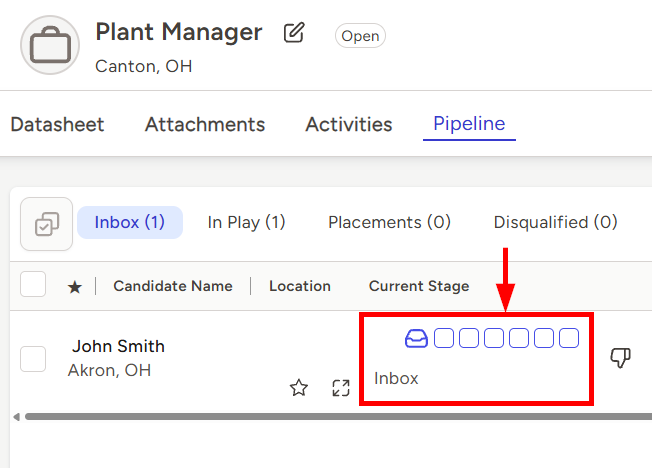Click the inbox stage tray icon
The image size is (652, 468).
click(x=416, y=338)
